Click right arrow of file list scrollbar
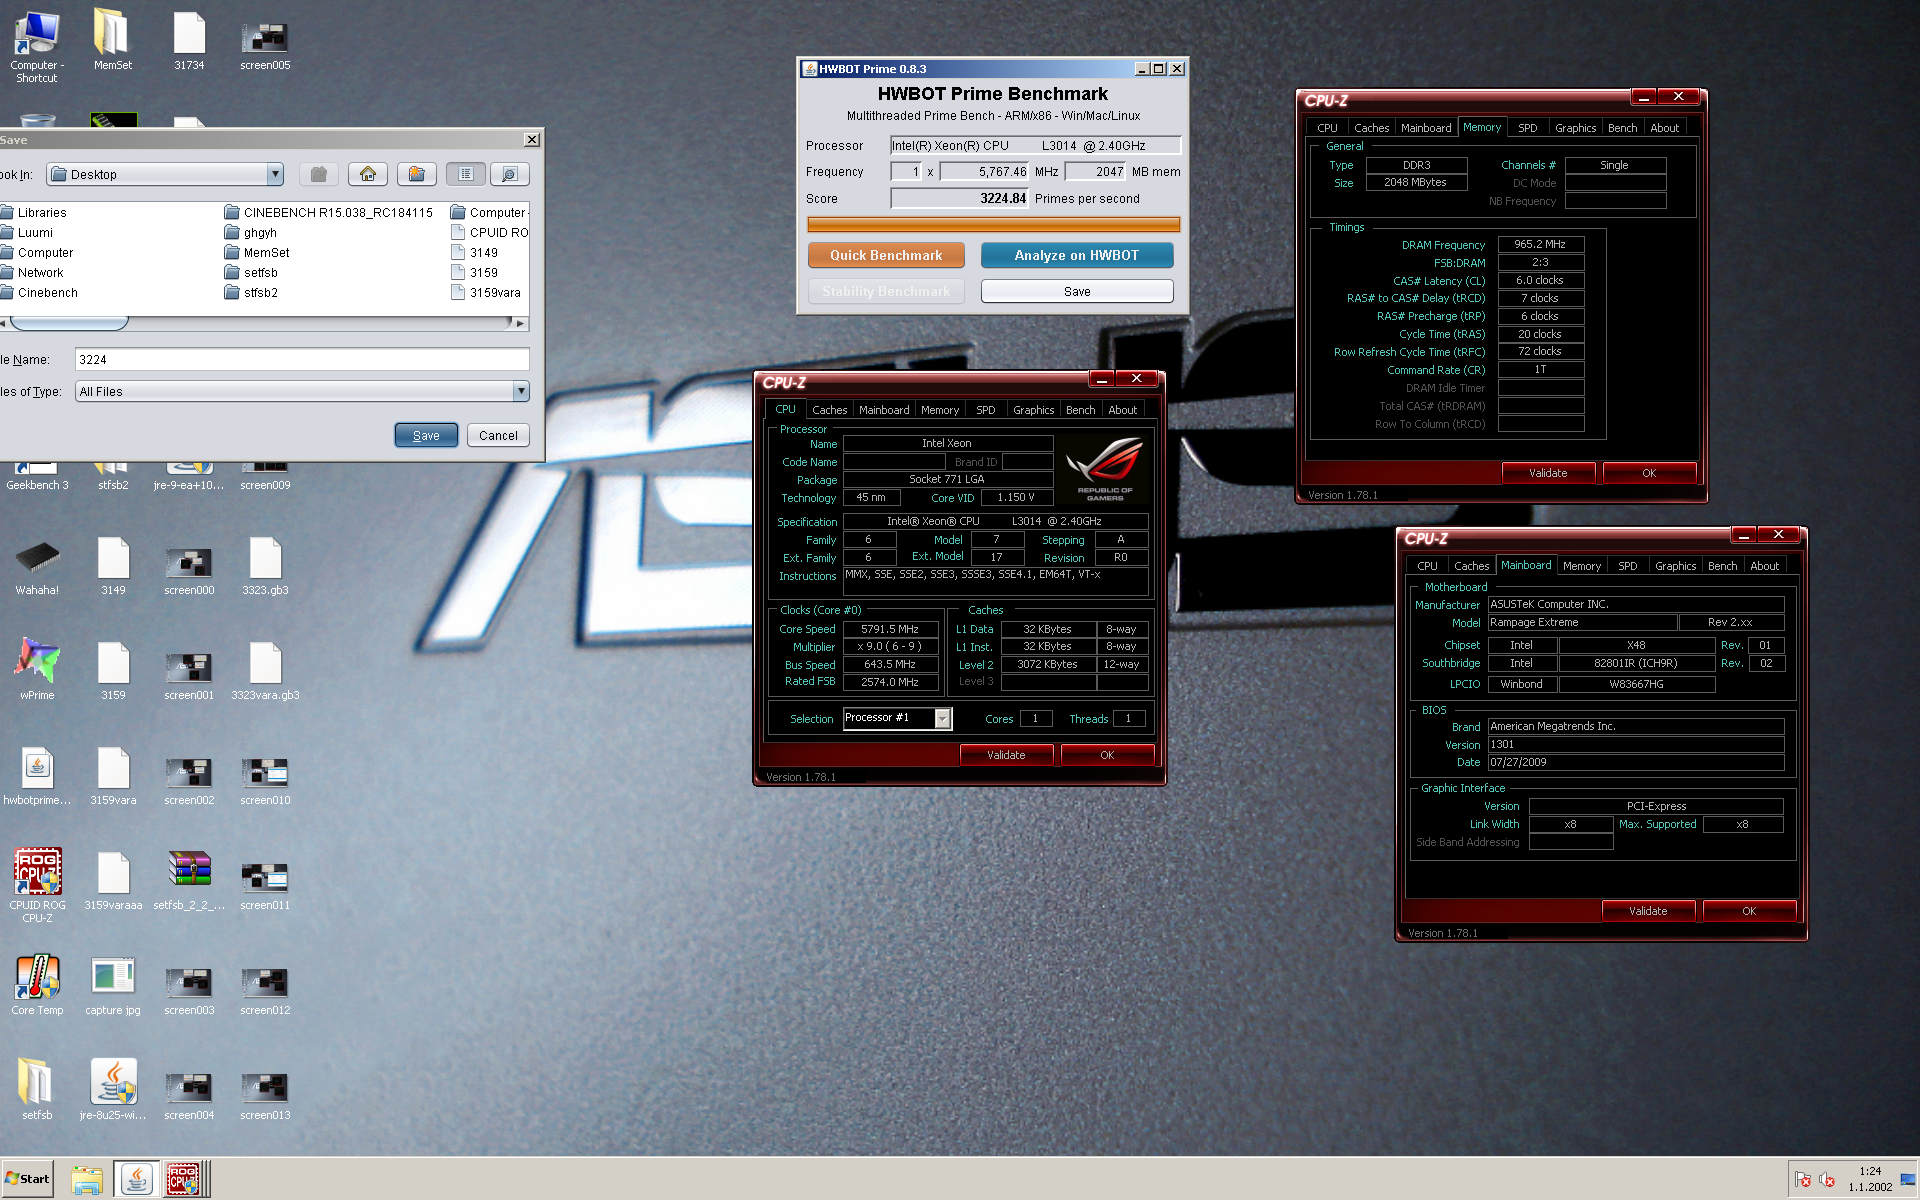Screen dimensions: 1920x1200 pos(519,323)
